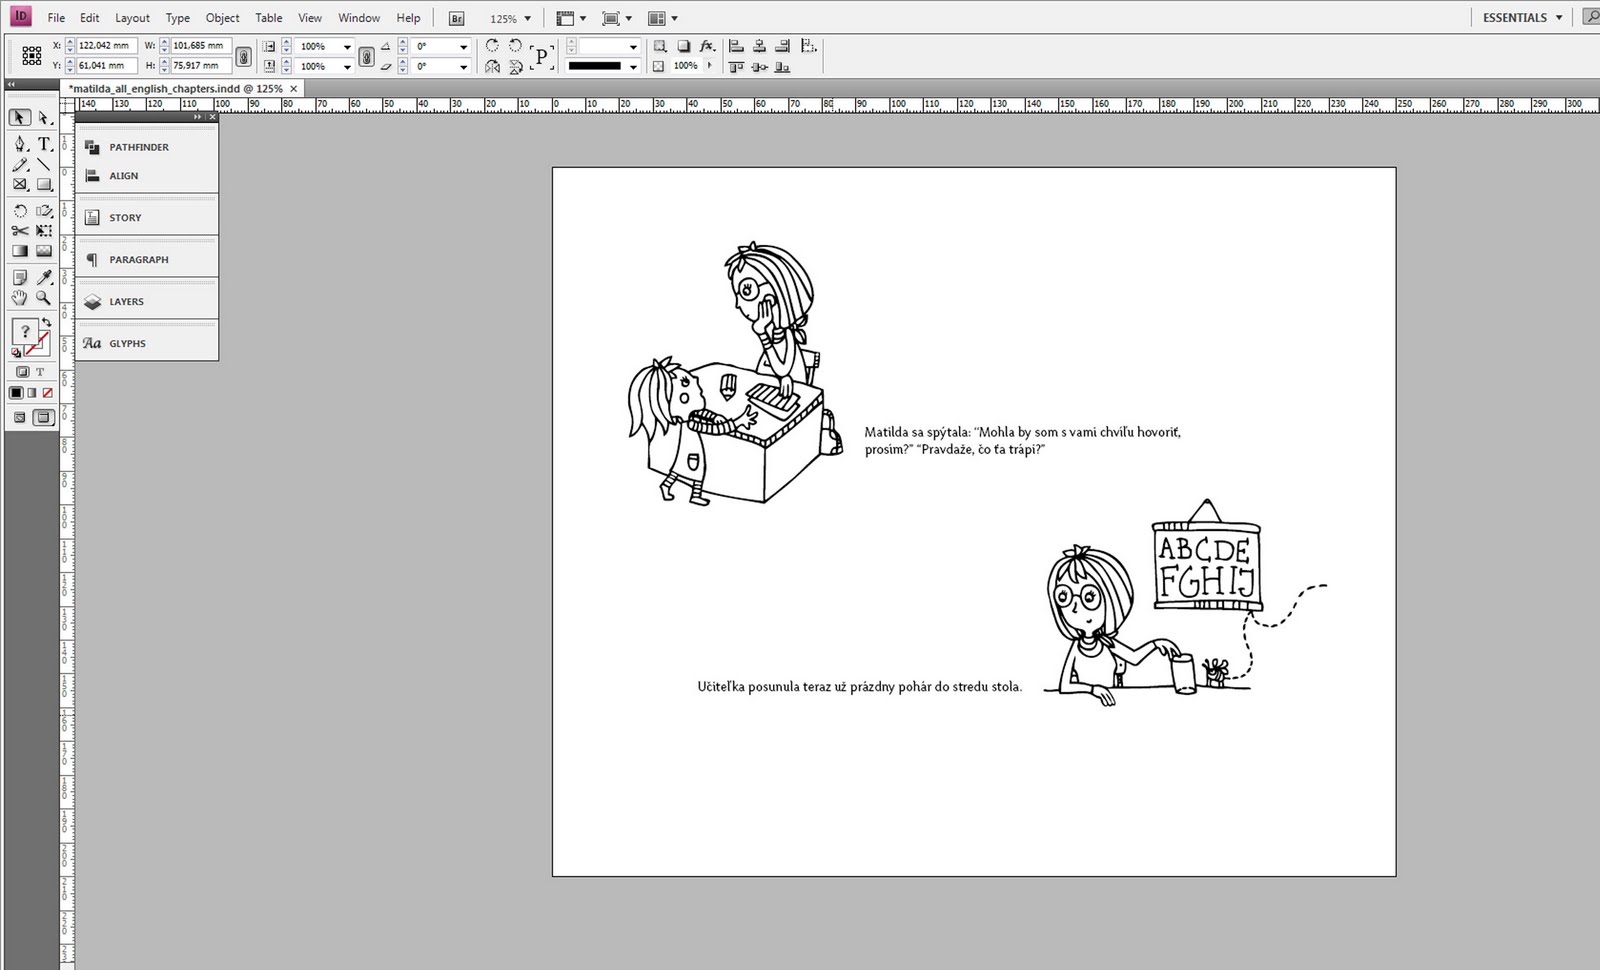Viewport: 1600px width, 970px height.
Task: Select the Hand tool
Action: click(19, 298)
